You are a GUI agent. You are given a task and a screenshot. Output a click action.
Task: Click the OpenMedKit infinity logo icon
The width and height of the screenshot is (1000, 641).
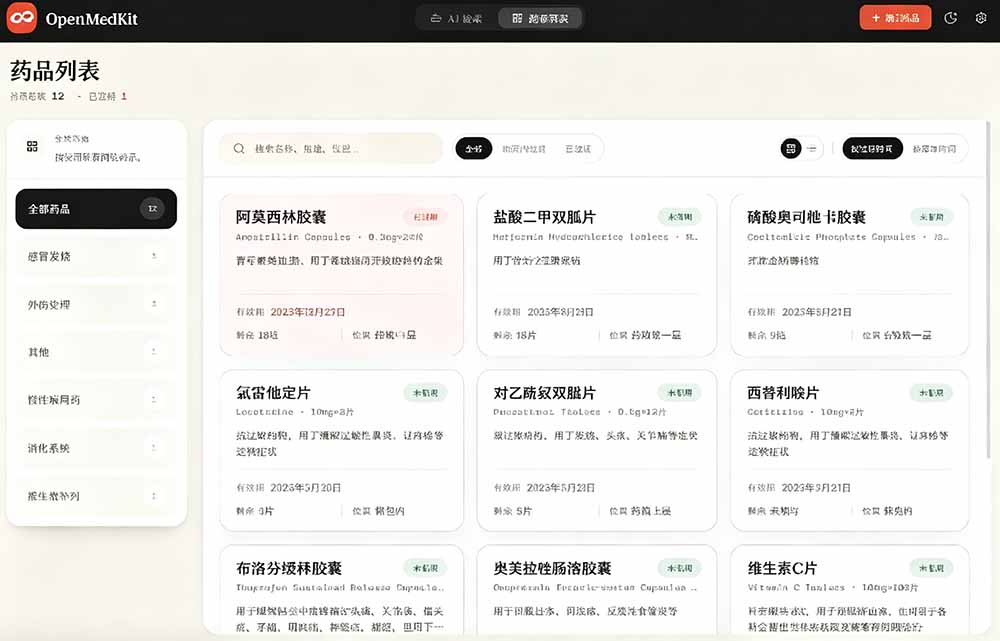(22, 18)
